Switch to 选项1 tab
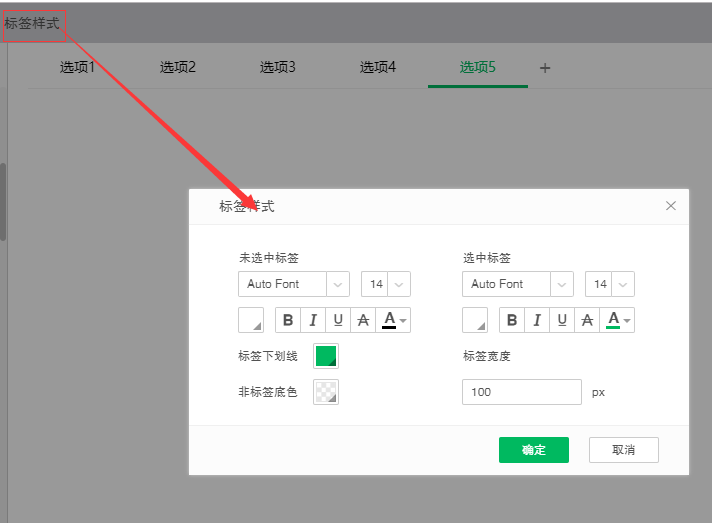The height and width of the screenshot is (523, 712). tap(77, 68)
